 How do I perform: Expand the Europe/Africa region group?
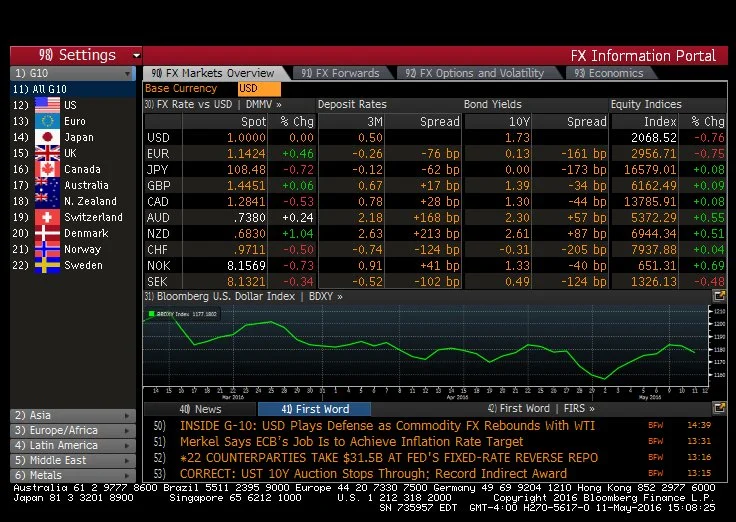click(x=73, y=430)
